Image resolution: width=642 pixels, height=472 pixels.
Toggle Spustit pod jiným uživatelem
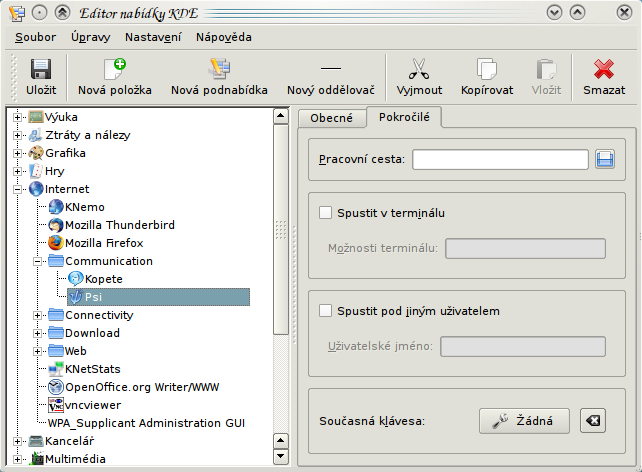[x=325, y=311]
